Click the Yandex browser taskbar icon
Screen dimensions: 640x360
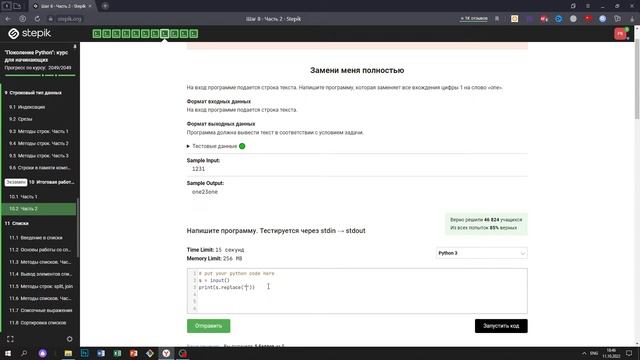166,353
